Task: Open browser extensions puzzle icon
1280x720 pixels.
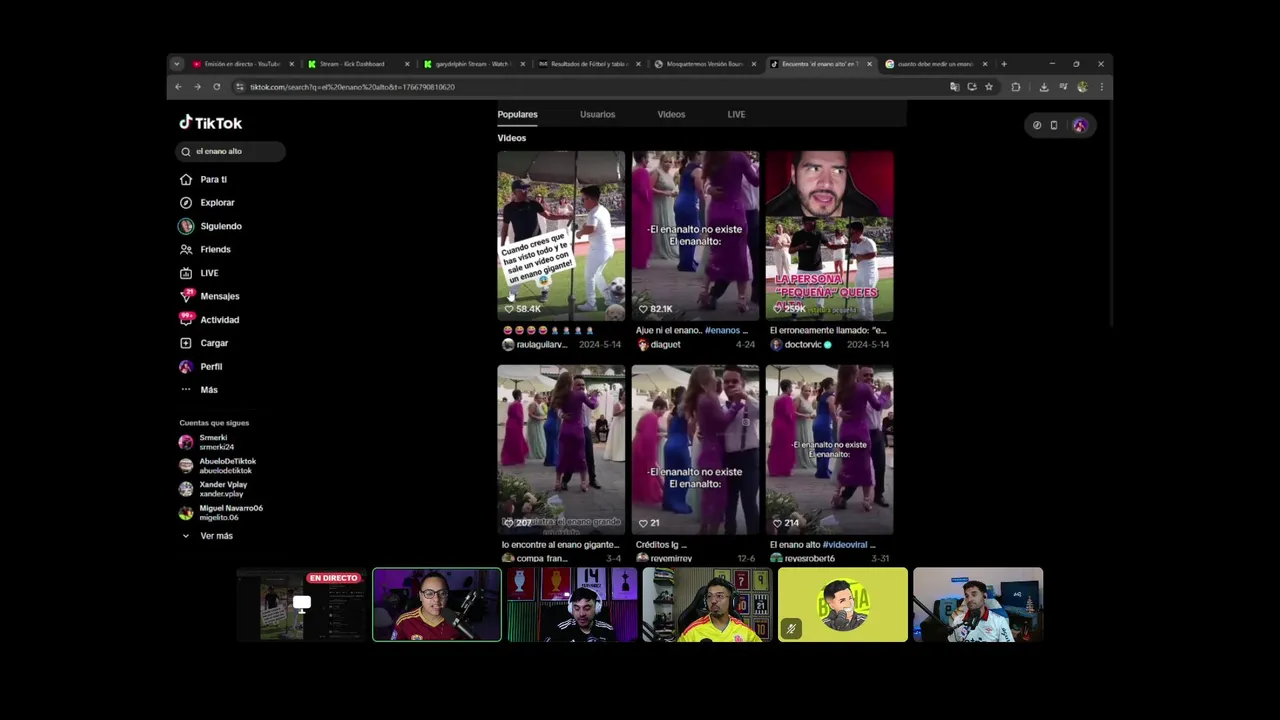Action: 1016,87
